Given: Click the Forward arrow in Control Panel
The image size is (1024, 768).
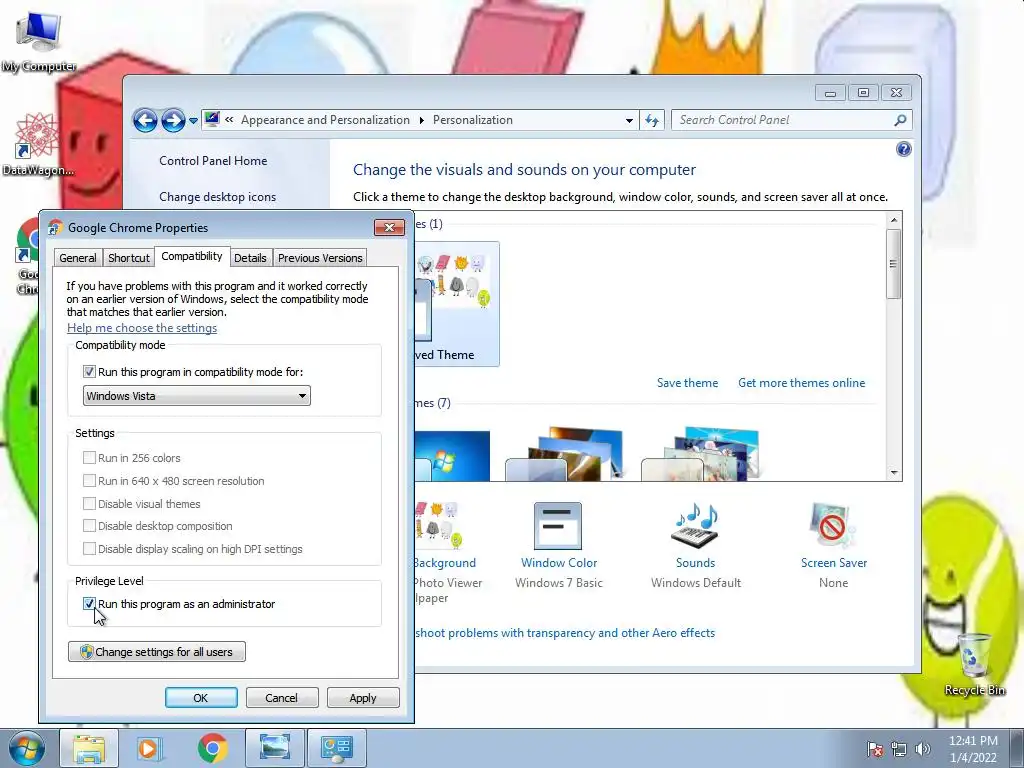Looking at the screenshot, I should [x=173, y=120].
